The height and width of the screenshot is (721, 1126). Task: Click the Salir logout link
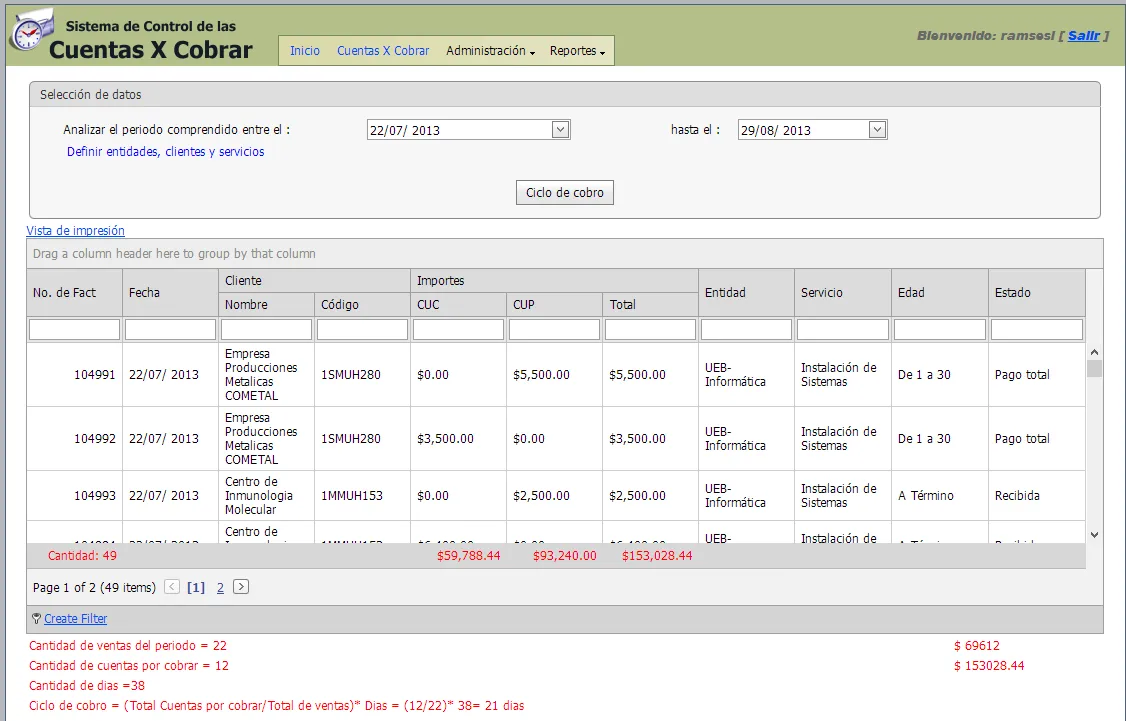pyautogui.click(x=1083, y=36)
